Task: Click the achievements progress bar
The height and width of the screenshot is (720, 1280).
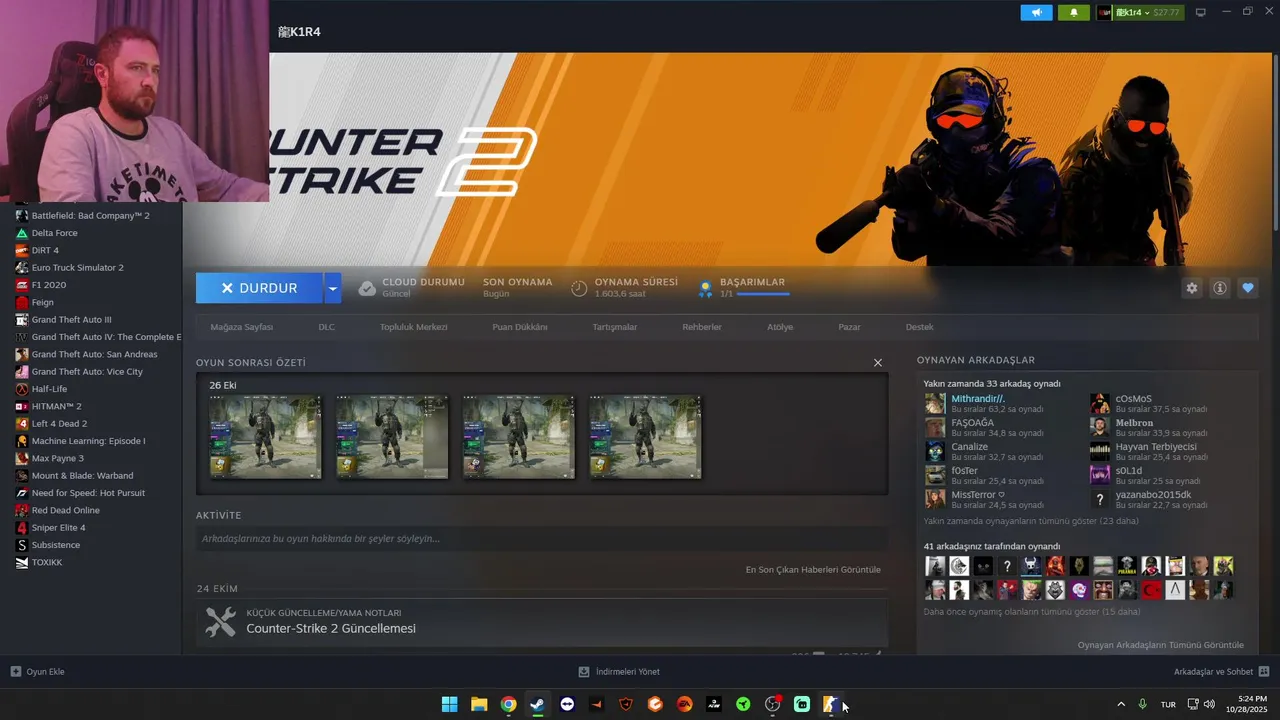Action: click(x=762, y=294)
